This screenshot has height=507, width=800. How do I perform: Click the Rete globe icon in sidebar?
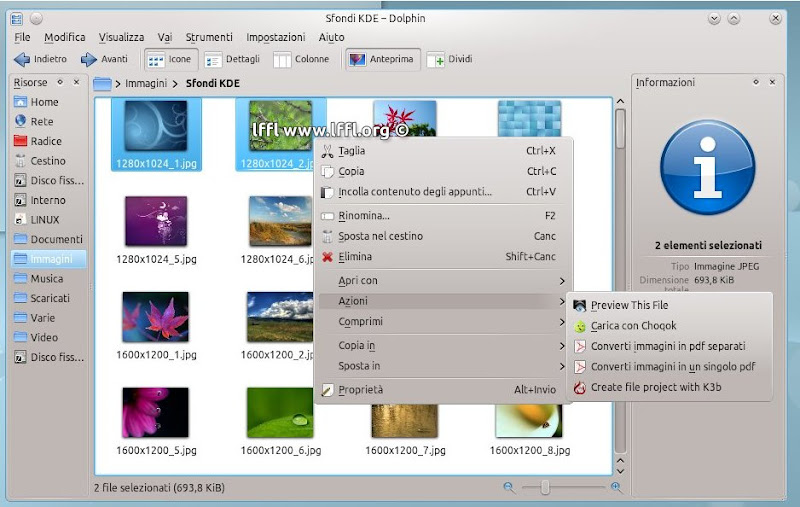click(x=21, y=122)
